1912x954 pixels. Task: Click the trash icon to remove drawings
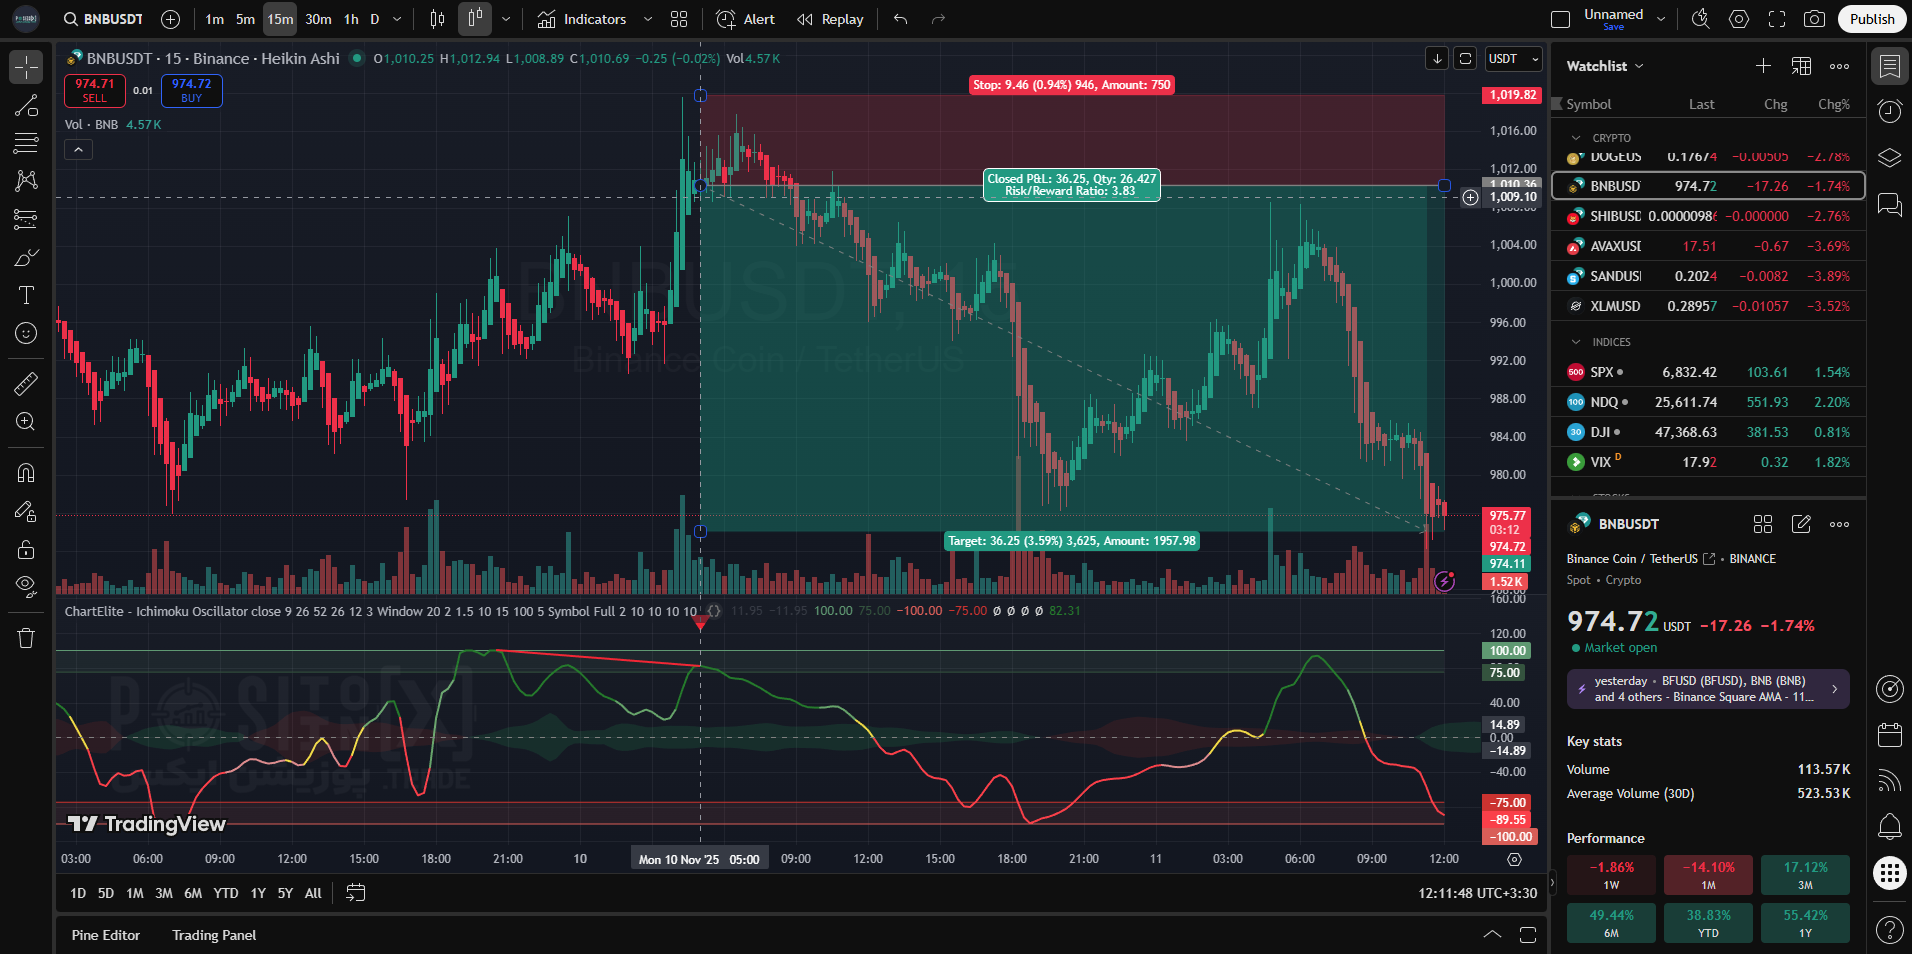tap(26, 638)
